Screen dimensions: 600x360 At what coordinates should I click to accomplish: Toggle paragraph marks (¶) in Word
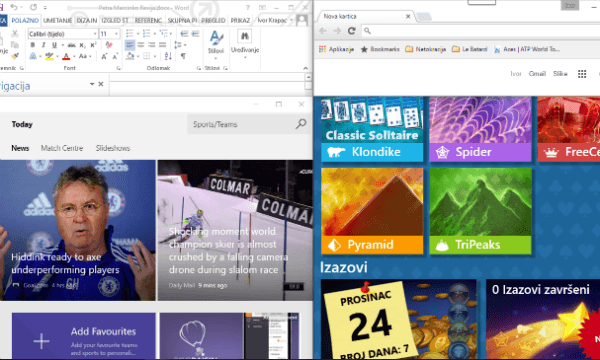(x=183, y=56)
